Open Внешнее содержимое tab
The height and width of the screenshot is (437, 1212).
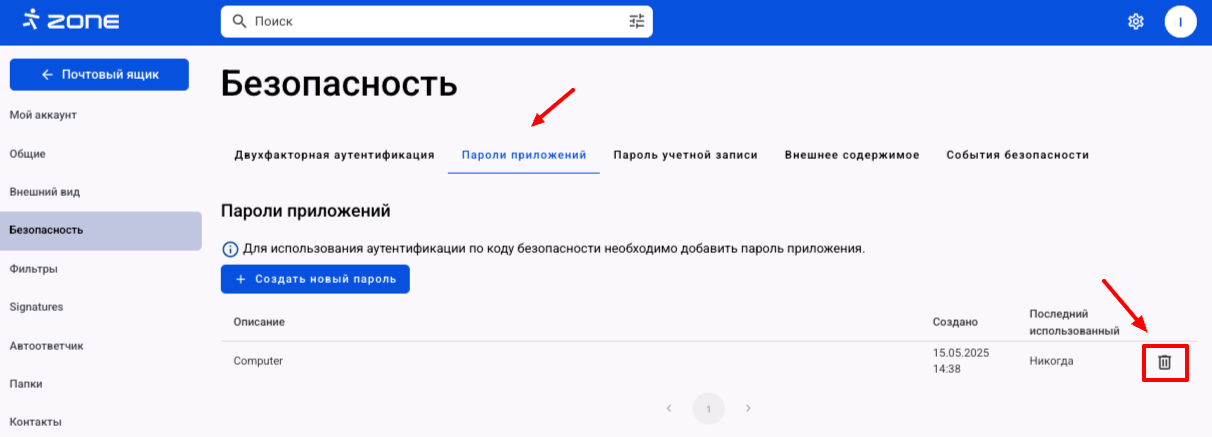coord(852,155)
